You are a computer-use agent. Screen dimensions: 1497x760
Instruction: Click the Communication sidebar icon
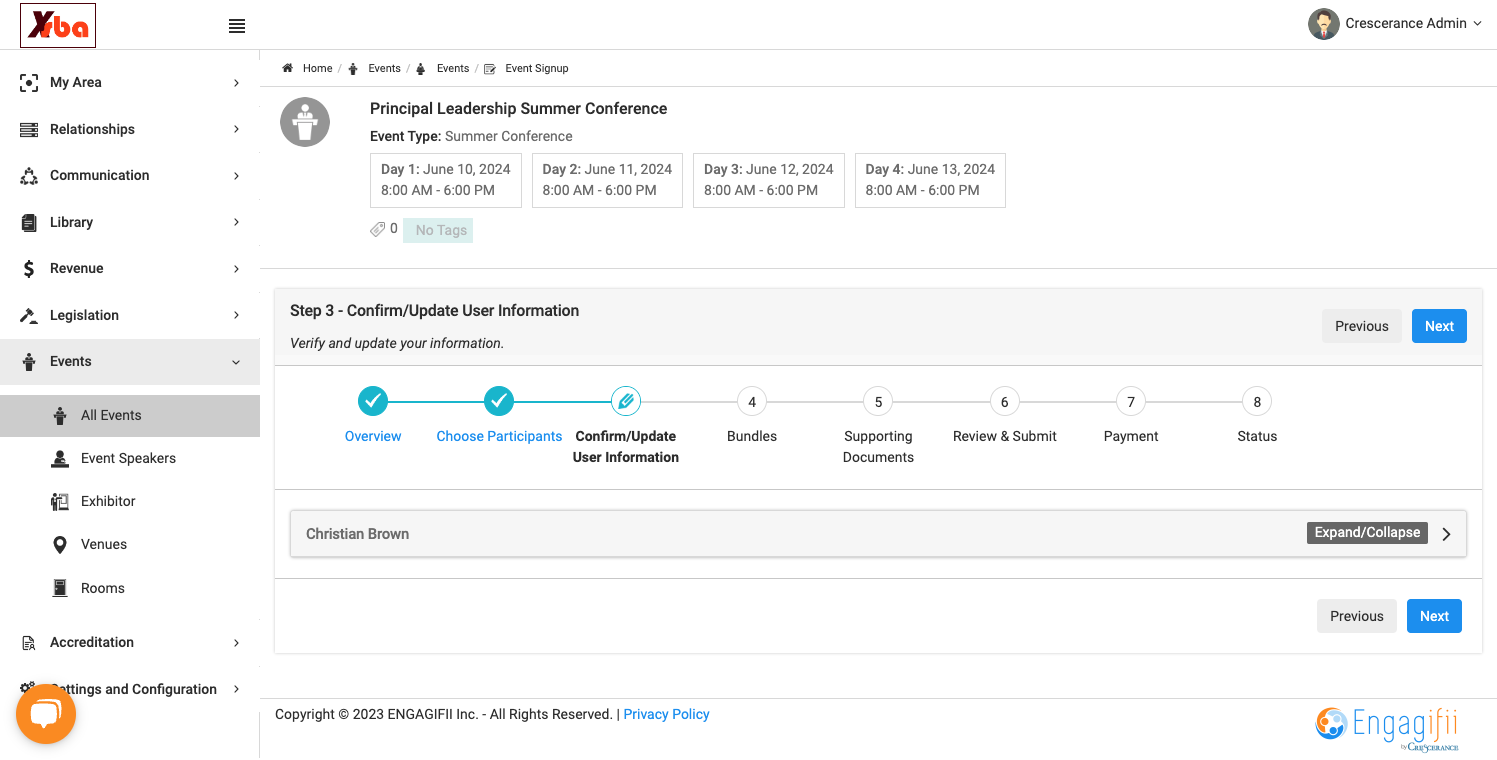[x=29, y=176]
